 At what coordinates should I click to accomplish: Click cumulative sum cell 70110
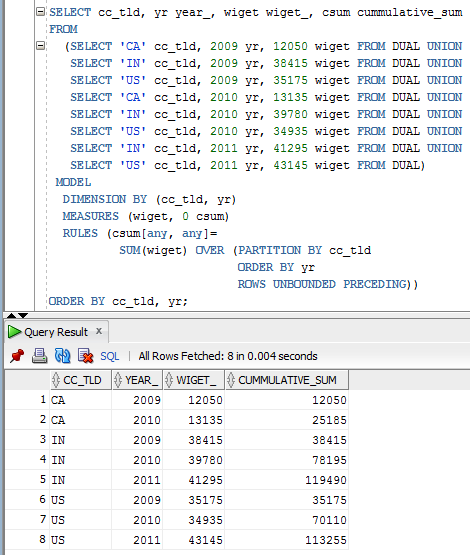click(287, 520)
